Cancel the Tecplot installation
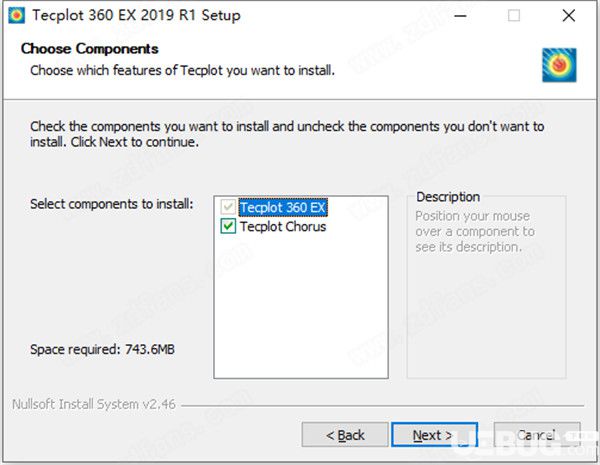Screen dimensions: 600x465 (x=537, y=435)
